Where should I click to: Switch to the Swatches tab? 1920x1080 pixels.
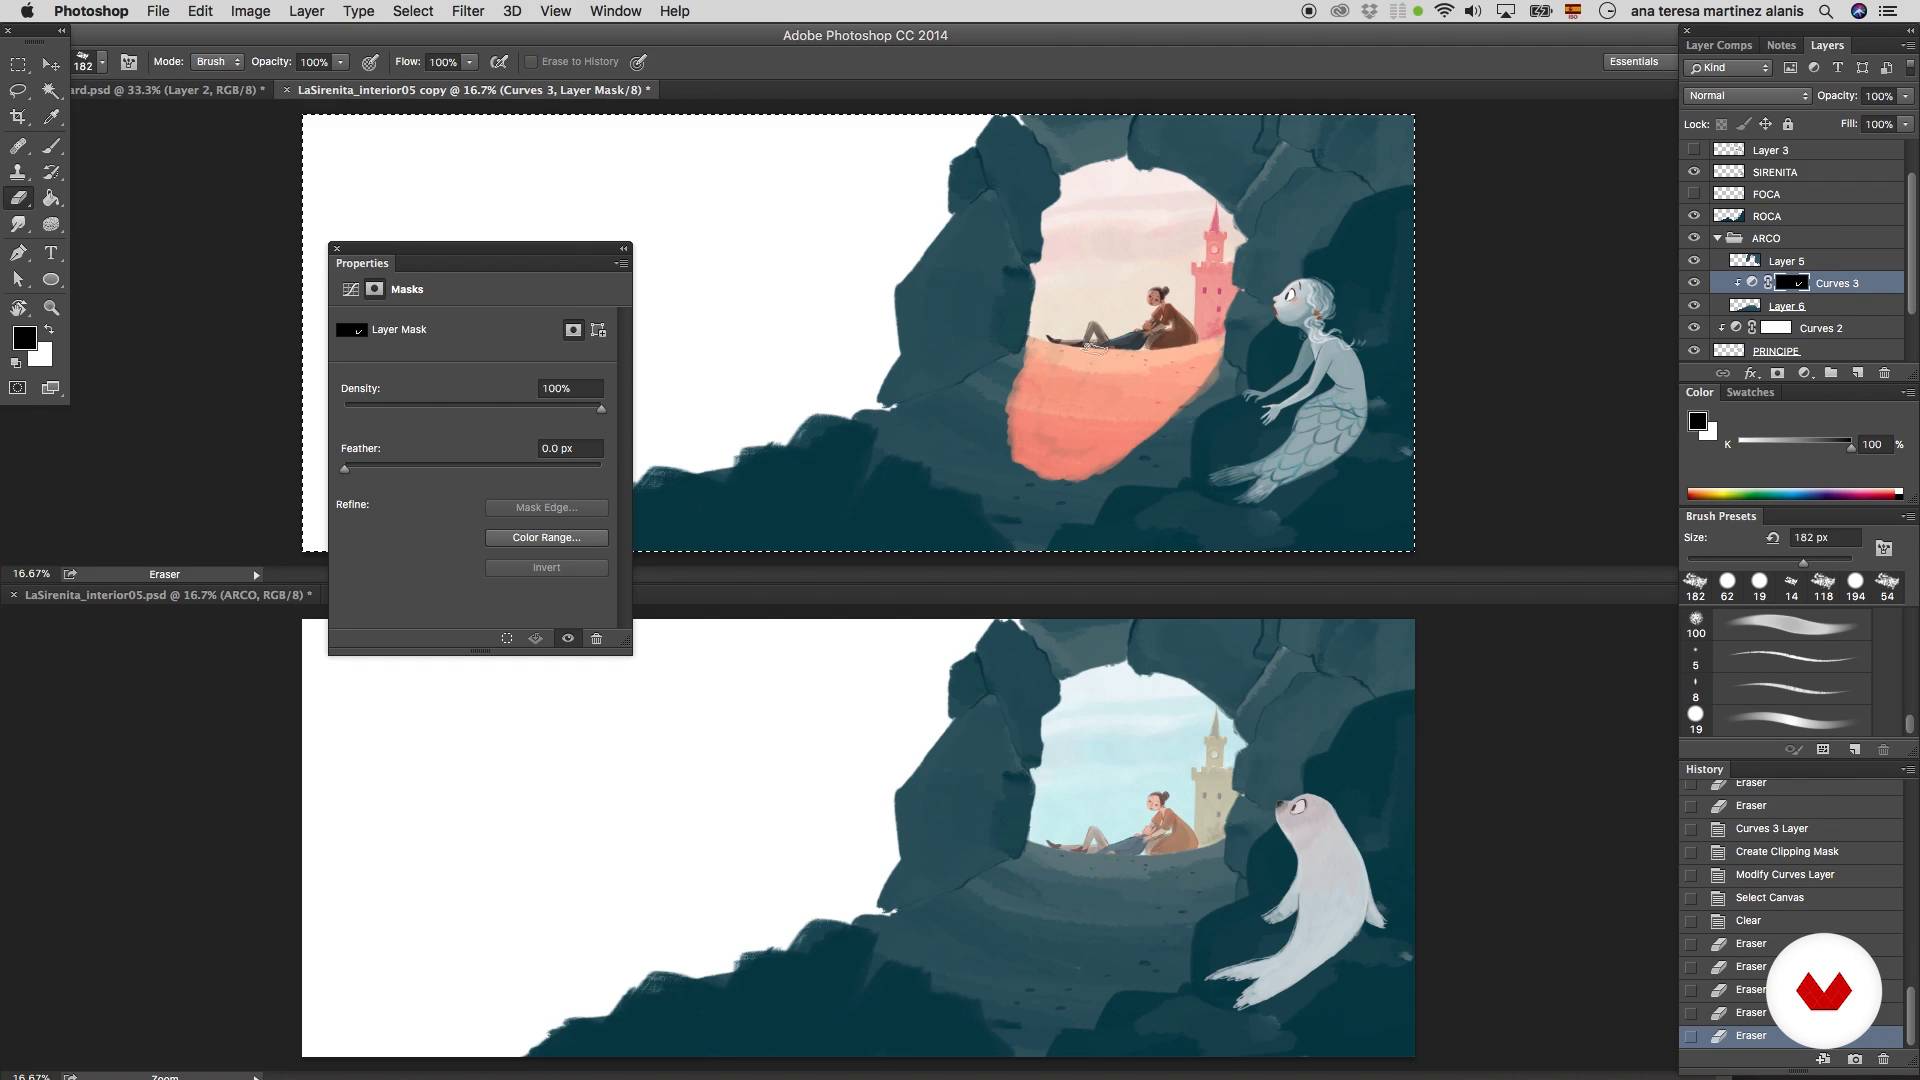pos(1750,392)
